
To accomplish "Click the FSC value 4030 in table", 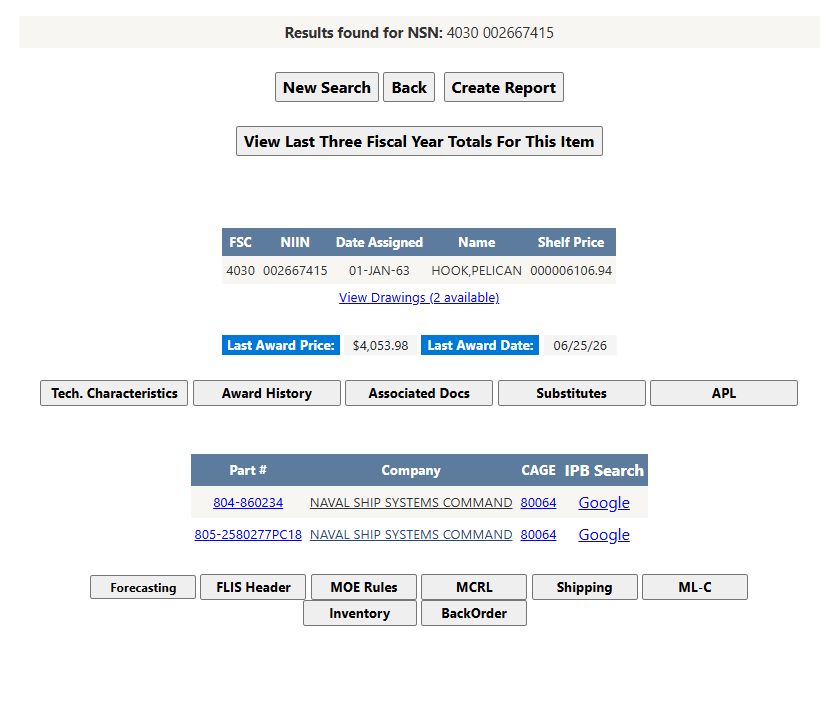I will click(240, 271).
